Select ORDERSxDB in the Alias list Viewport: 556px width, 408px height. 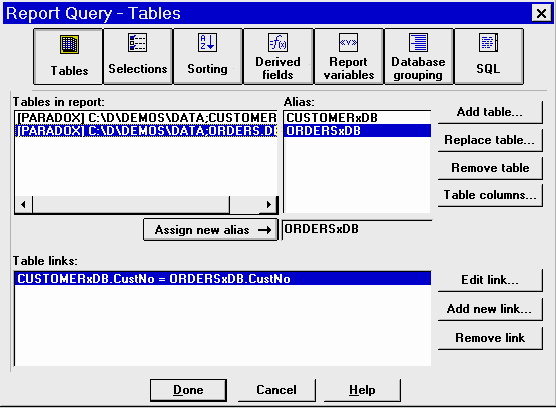(357, 130)
